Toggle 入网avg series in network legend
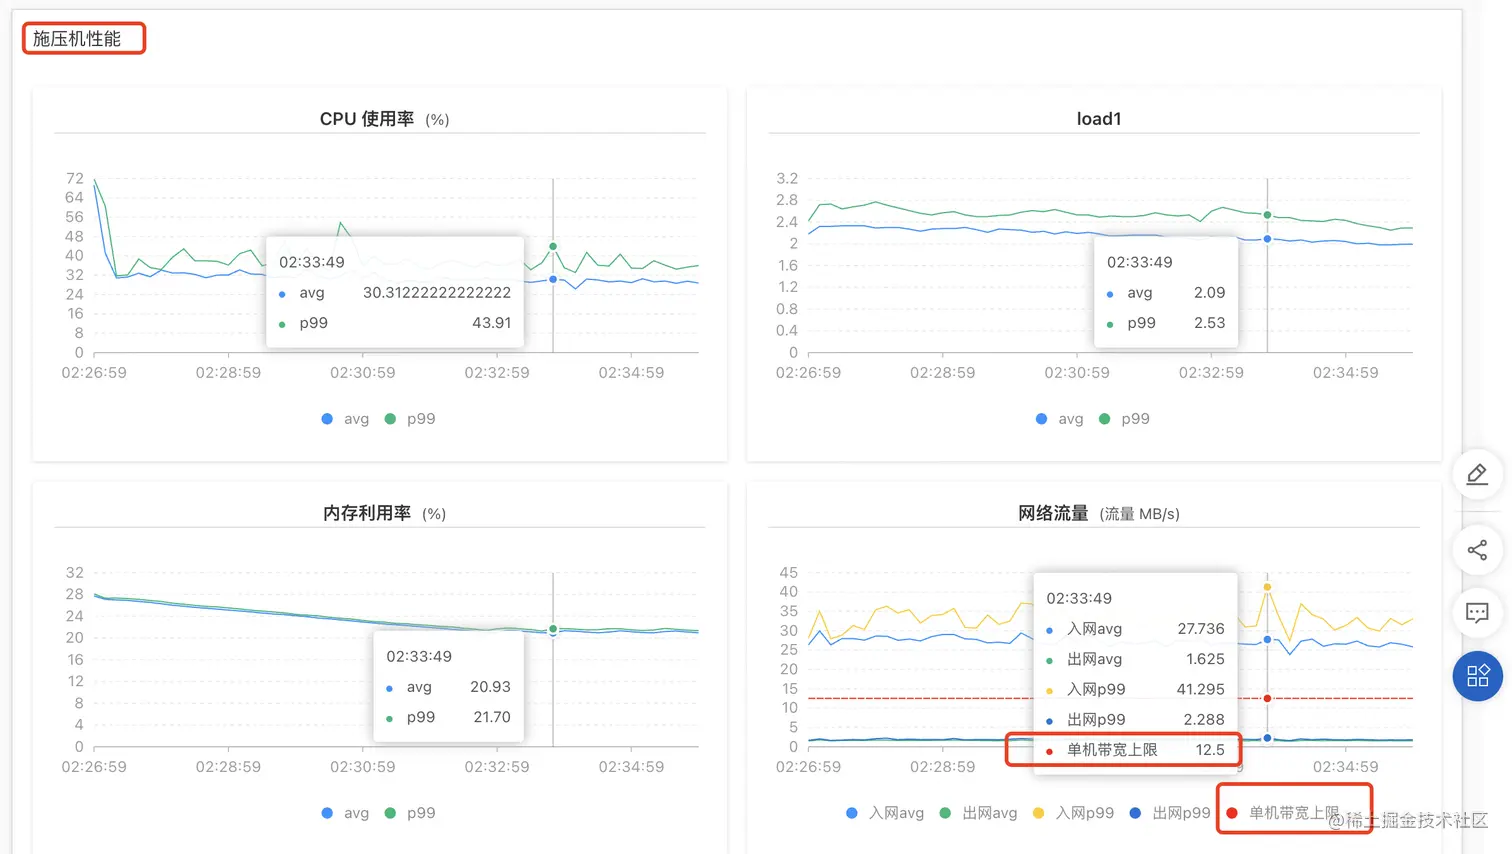Image resolution: width=1512 pixels, height=854 pixels. point(885,813)
